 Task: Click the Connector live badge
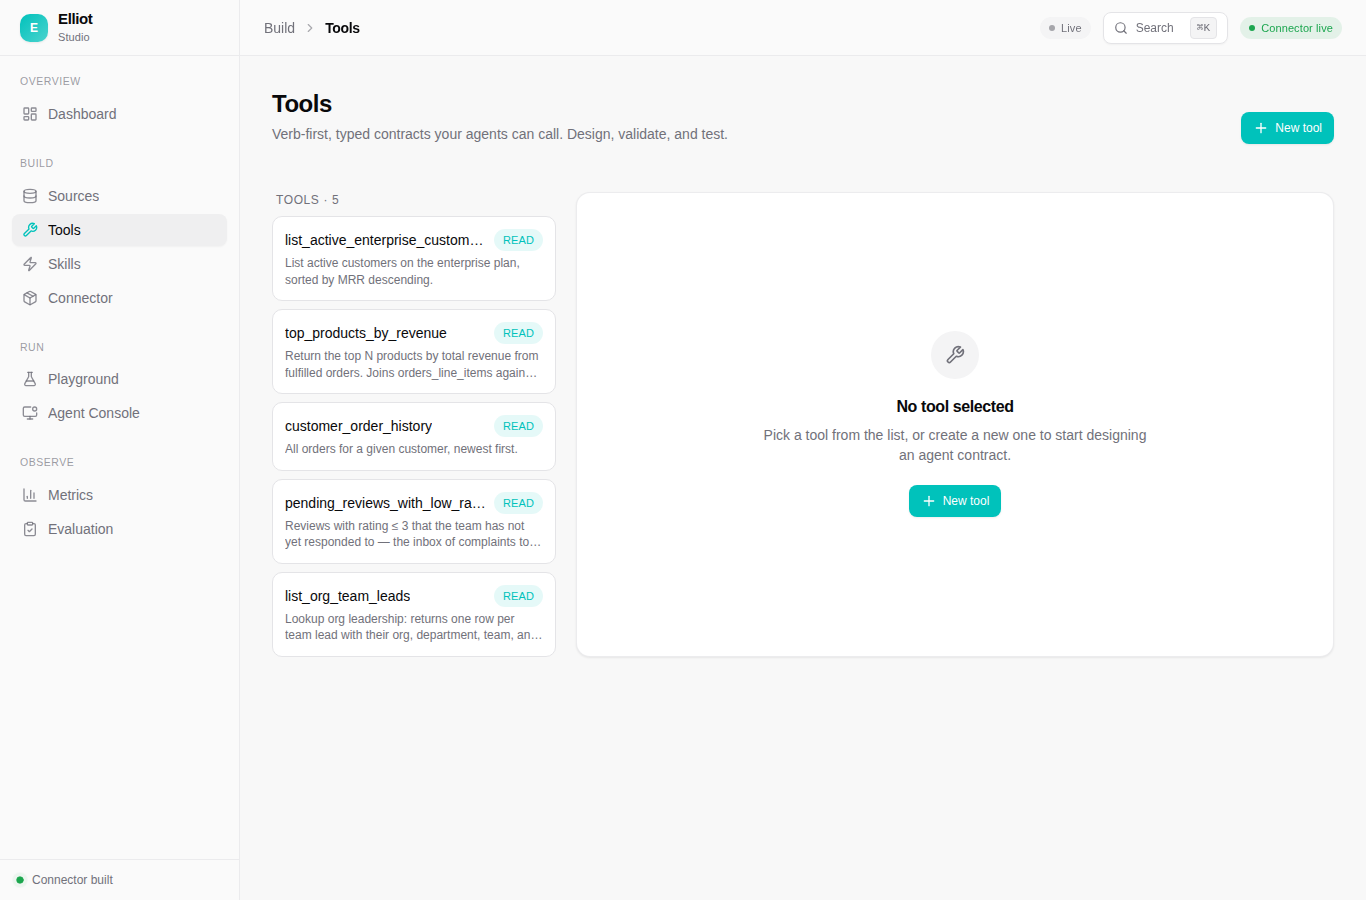pyautogui.click(x=1291, y=28)
